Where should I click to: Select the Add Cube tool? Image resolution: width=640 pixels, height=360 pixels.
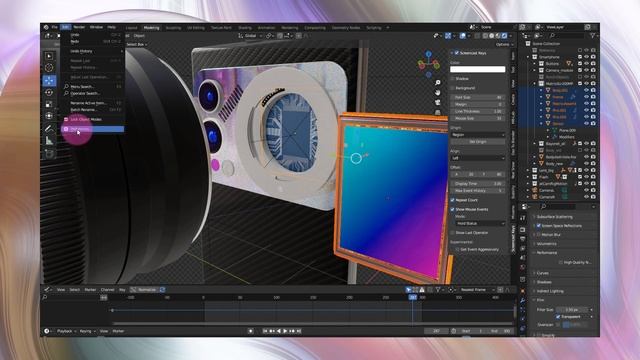click(49, 154)
